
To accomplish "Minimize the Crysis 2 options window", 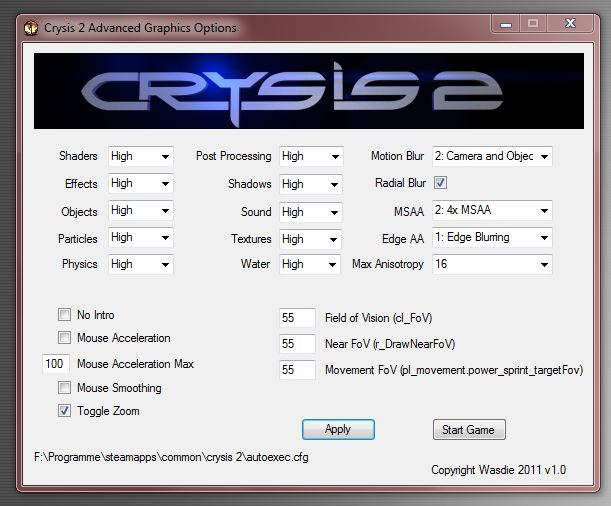I will tap(506, 25).
